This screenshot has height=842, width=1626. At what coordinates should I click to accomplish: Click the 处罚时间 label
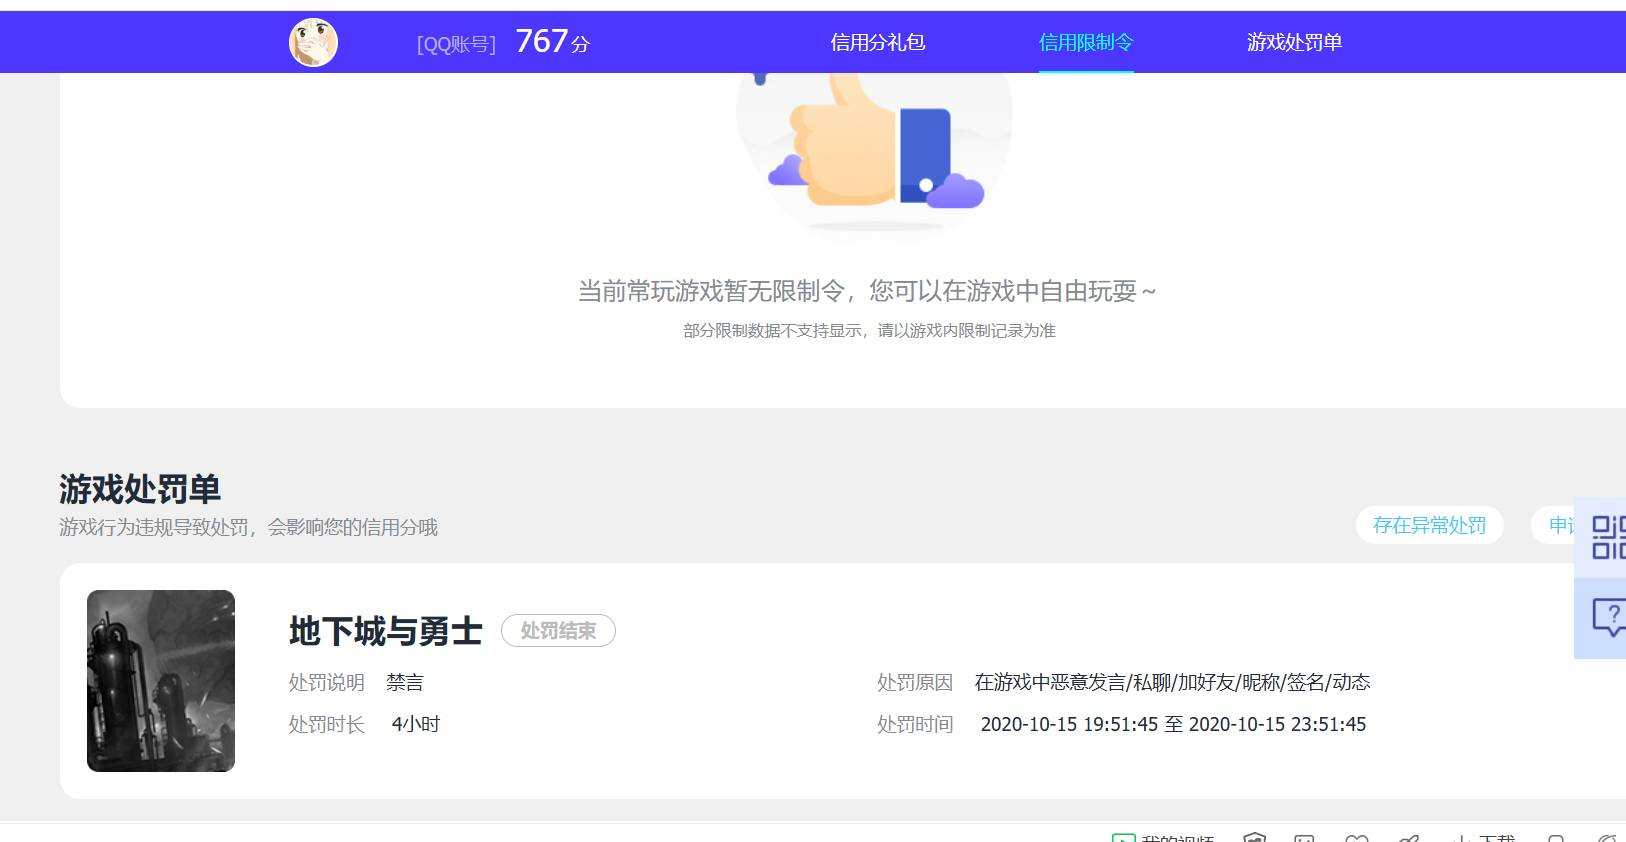point(915,724)
